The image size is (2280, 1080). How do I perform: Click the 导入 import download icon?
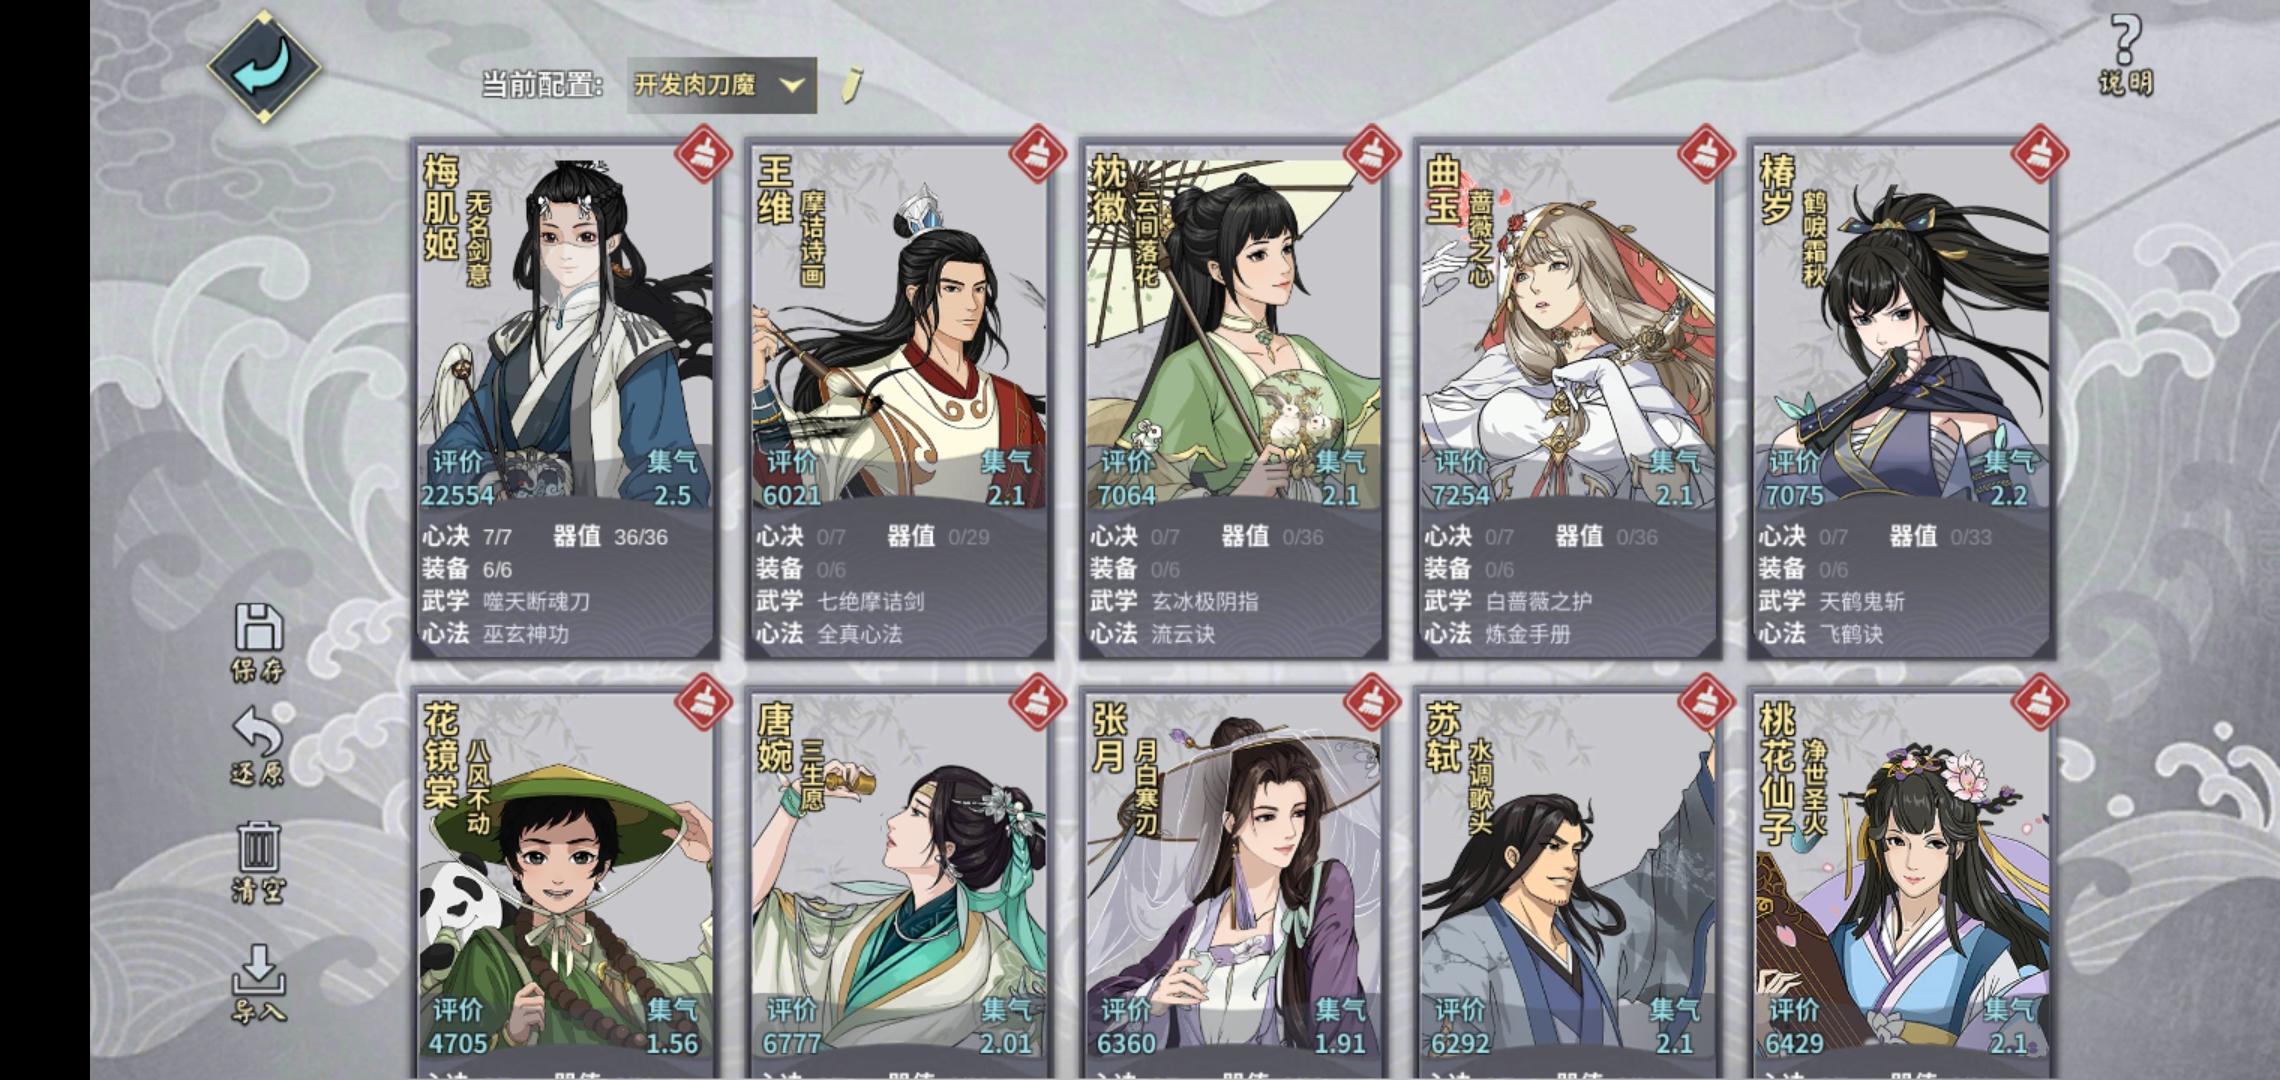(258, 984)
